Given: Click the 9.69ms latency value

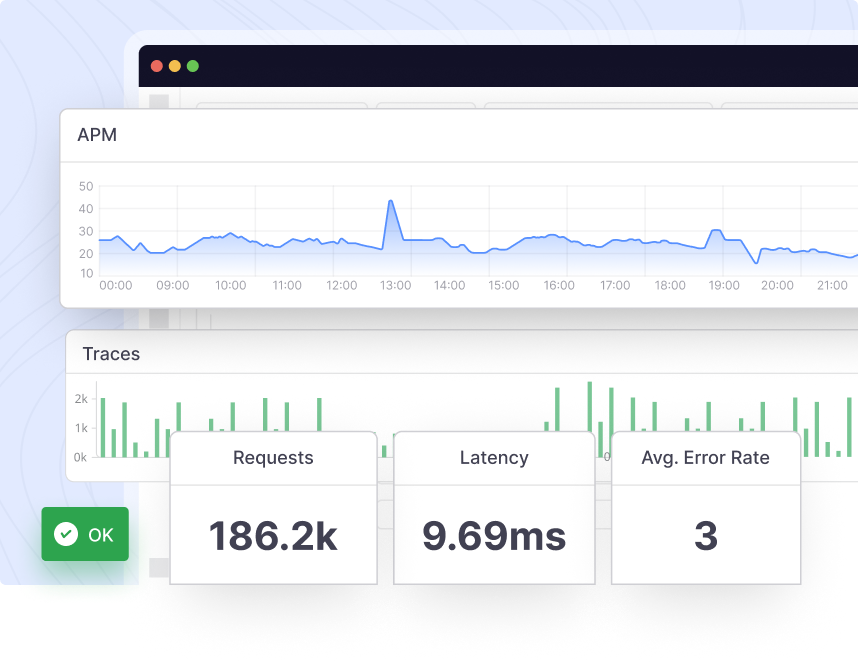Looking at the screenshot, I should click(x=494, y=536).
